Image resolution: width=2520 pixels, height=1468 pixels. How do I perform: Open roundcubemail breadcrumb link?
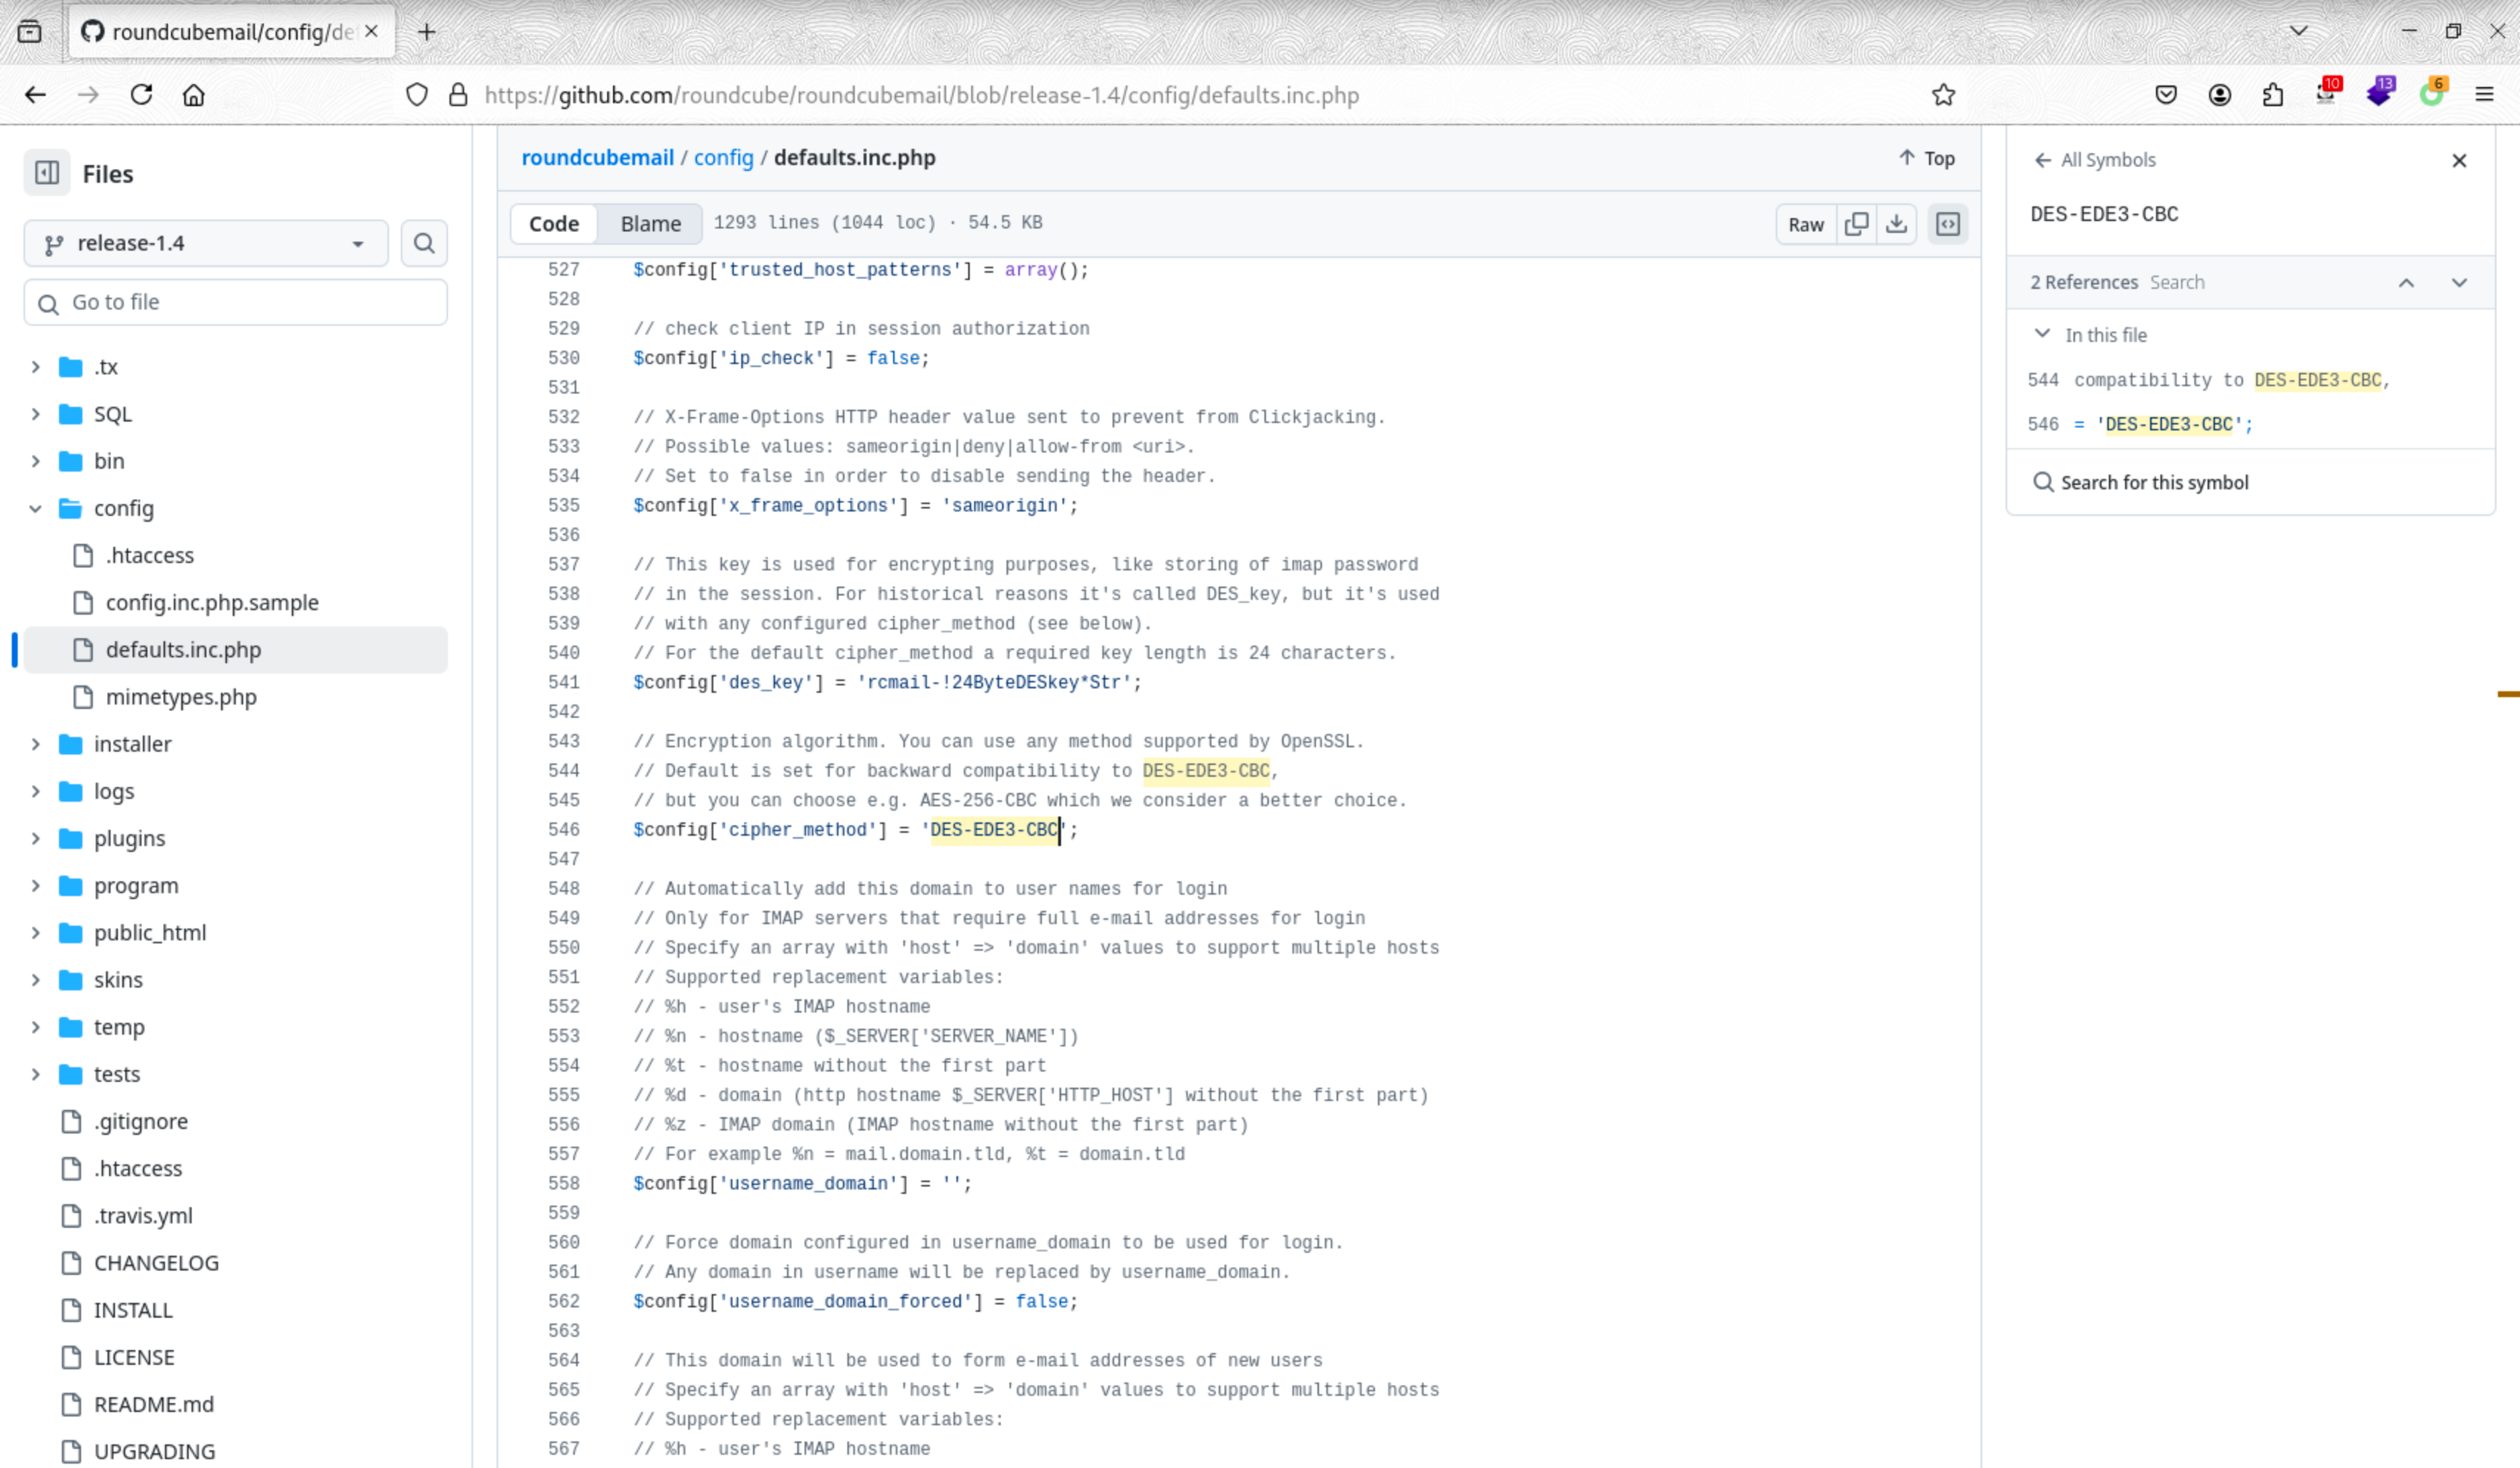click(597, 157)
